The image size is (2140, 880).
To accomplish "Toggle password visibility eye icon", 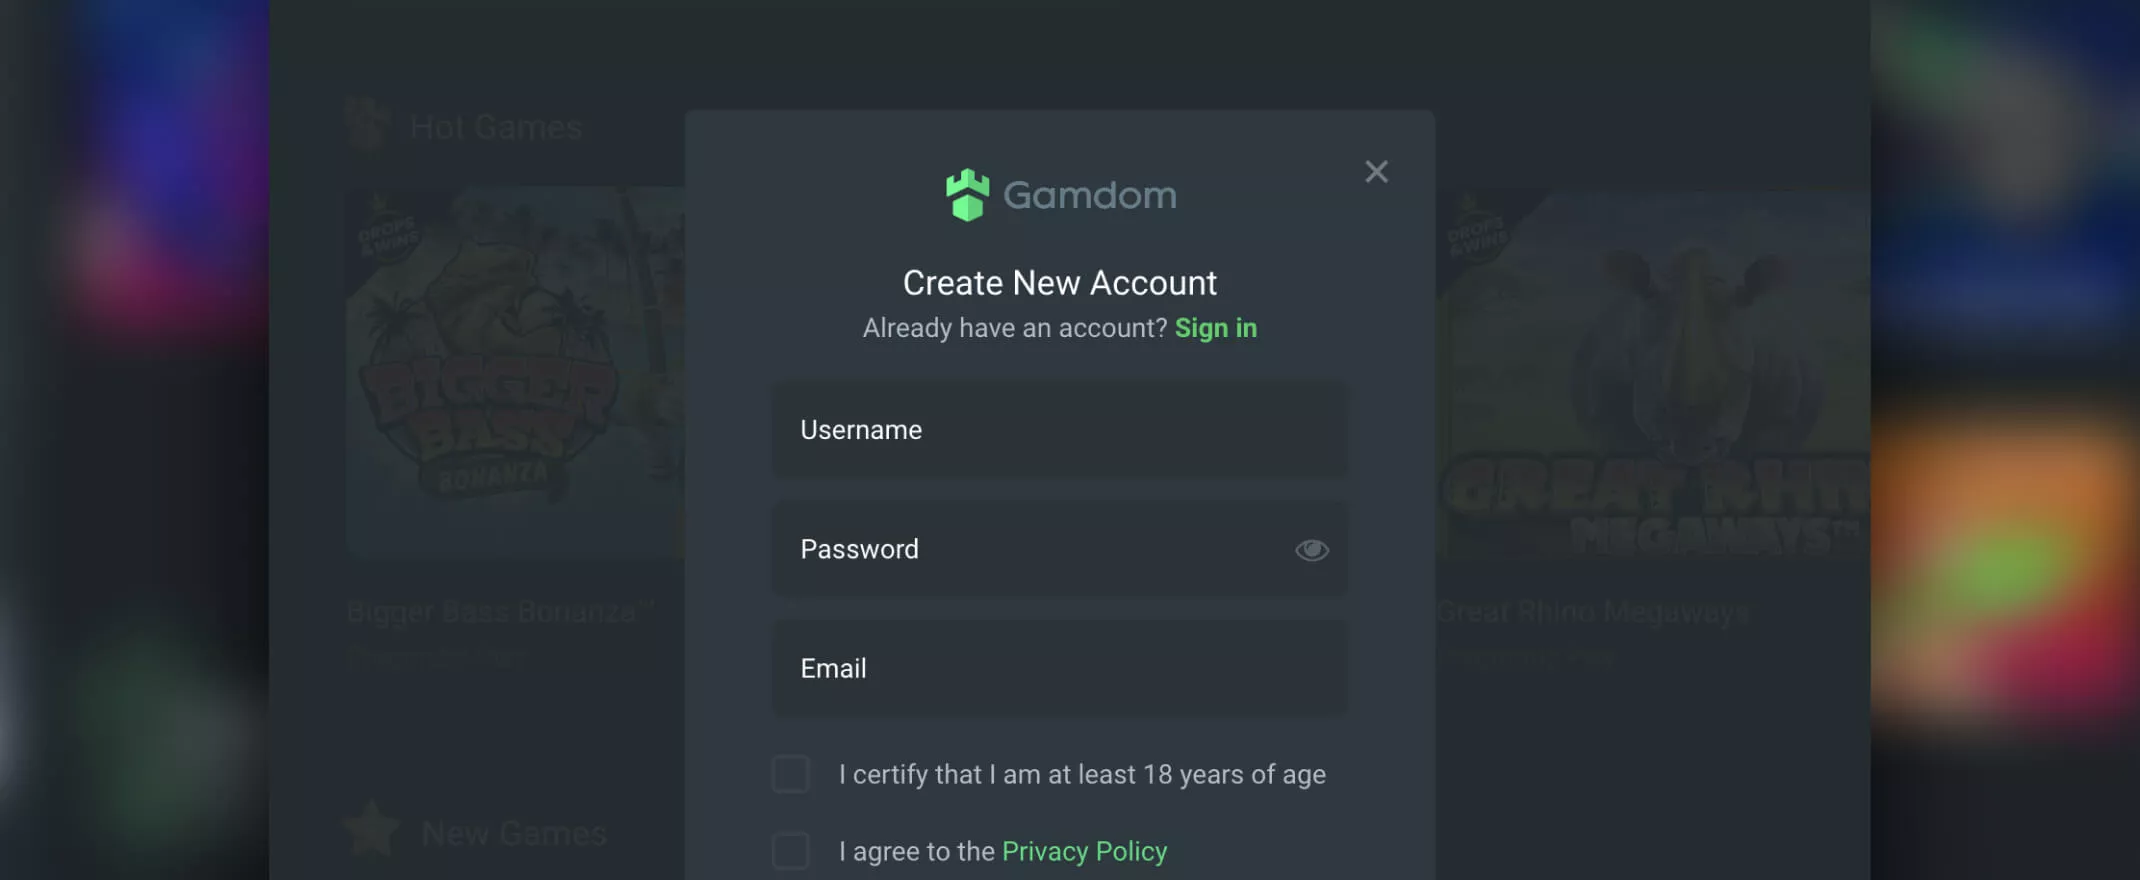I will [1312, 550].
